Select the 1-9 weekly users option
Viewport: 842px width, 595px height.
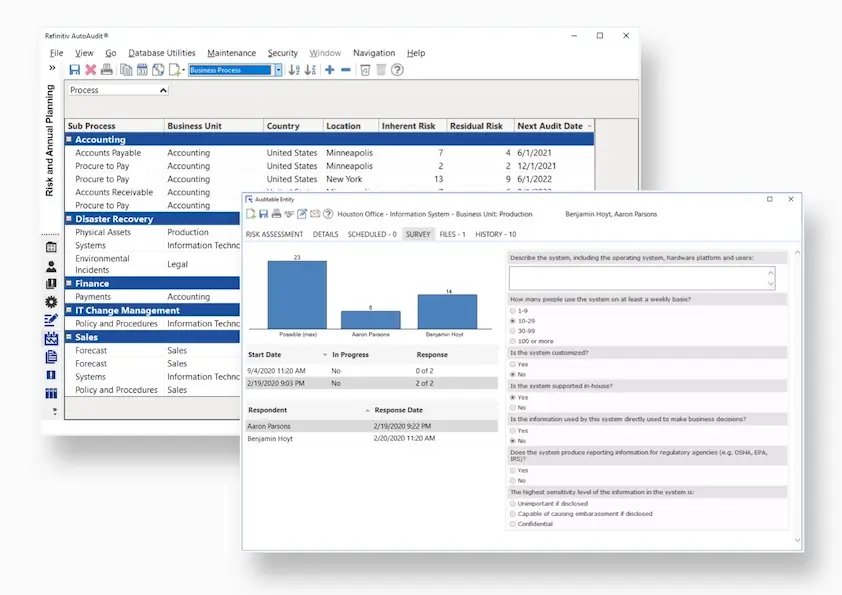point(513,311)
